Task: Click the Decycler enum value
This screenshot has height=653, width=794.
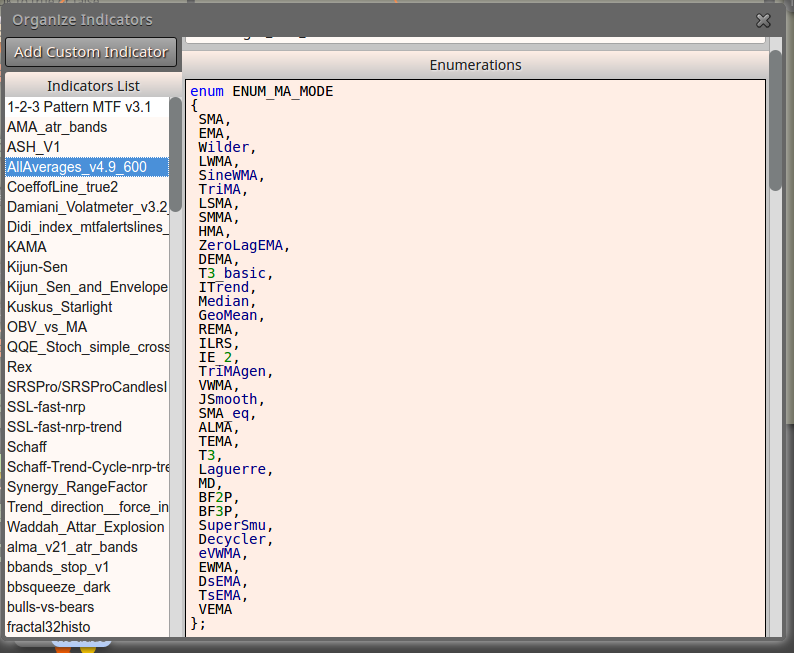Action: [232, 539]
